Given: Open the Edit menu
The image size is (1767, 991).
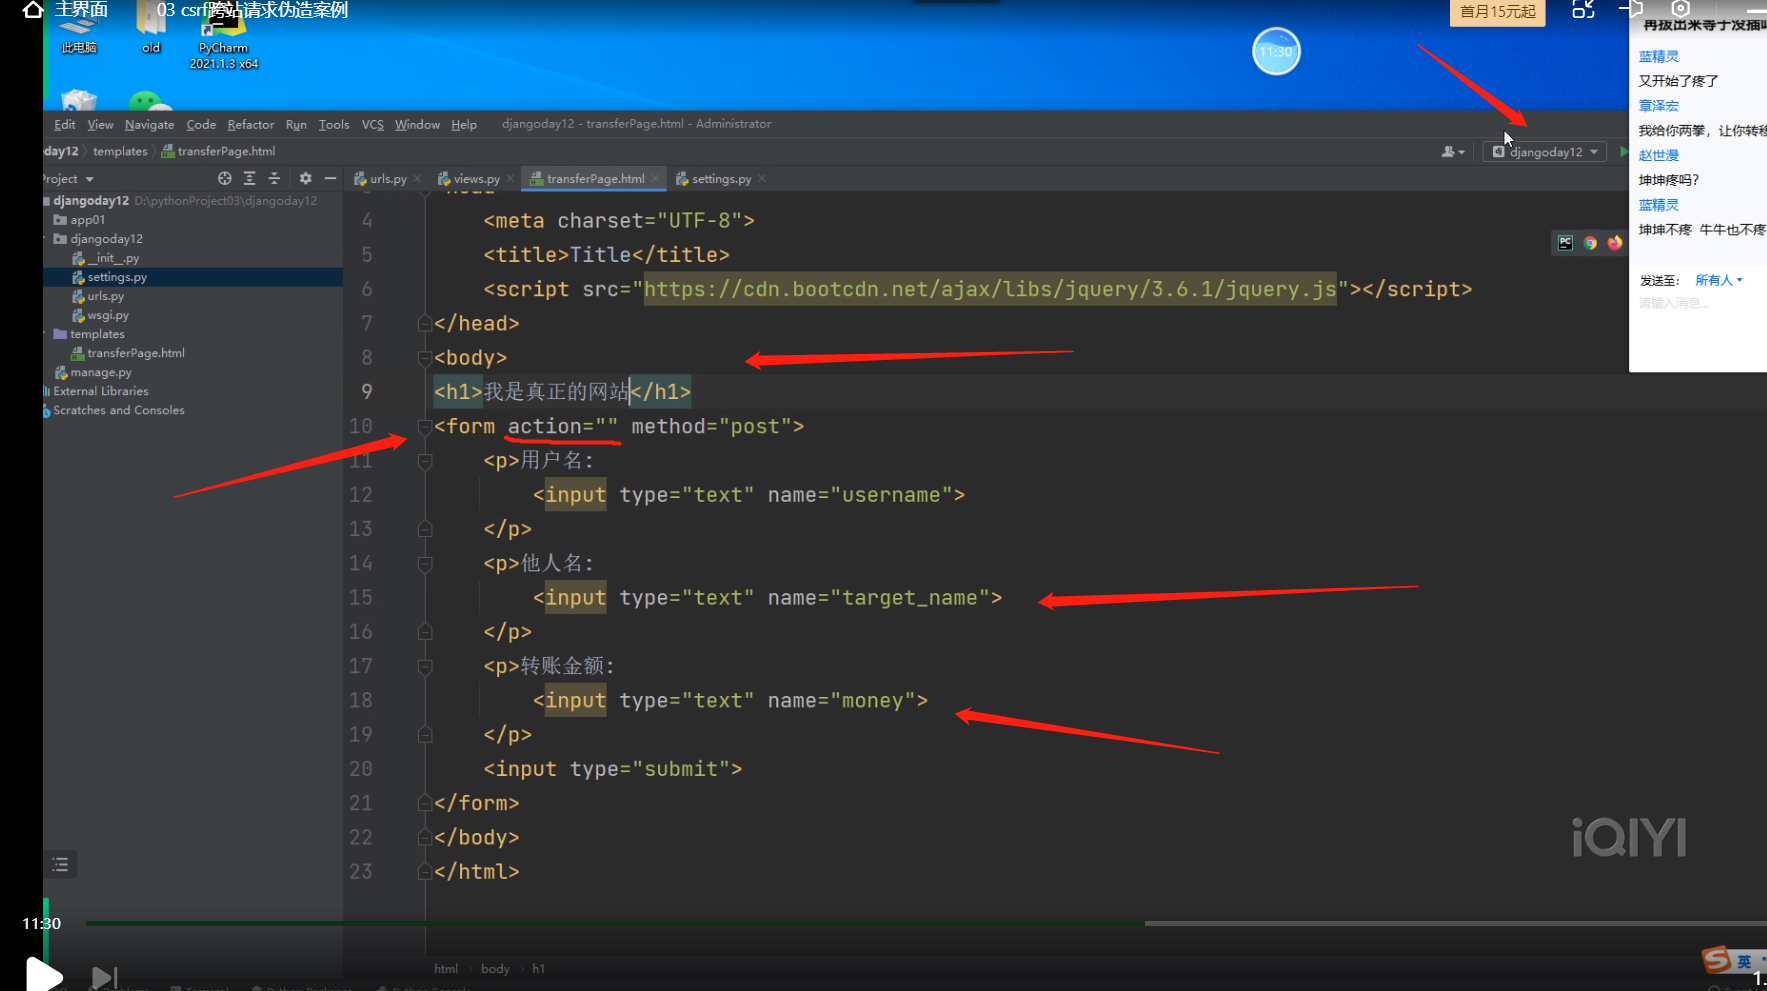Looking at the screenshot, I should pyautogui.click(x=65, y=124).
